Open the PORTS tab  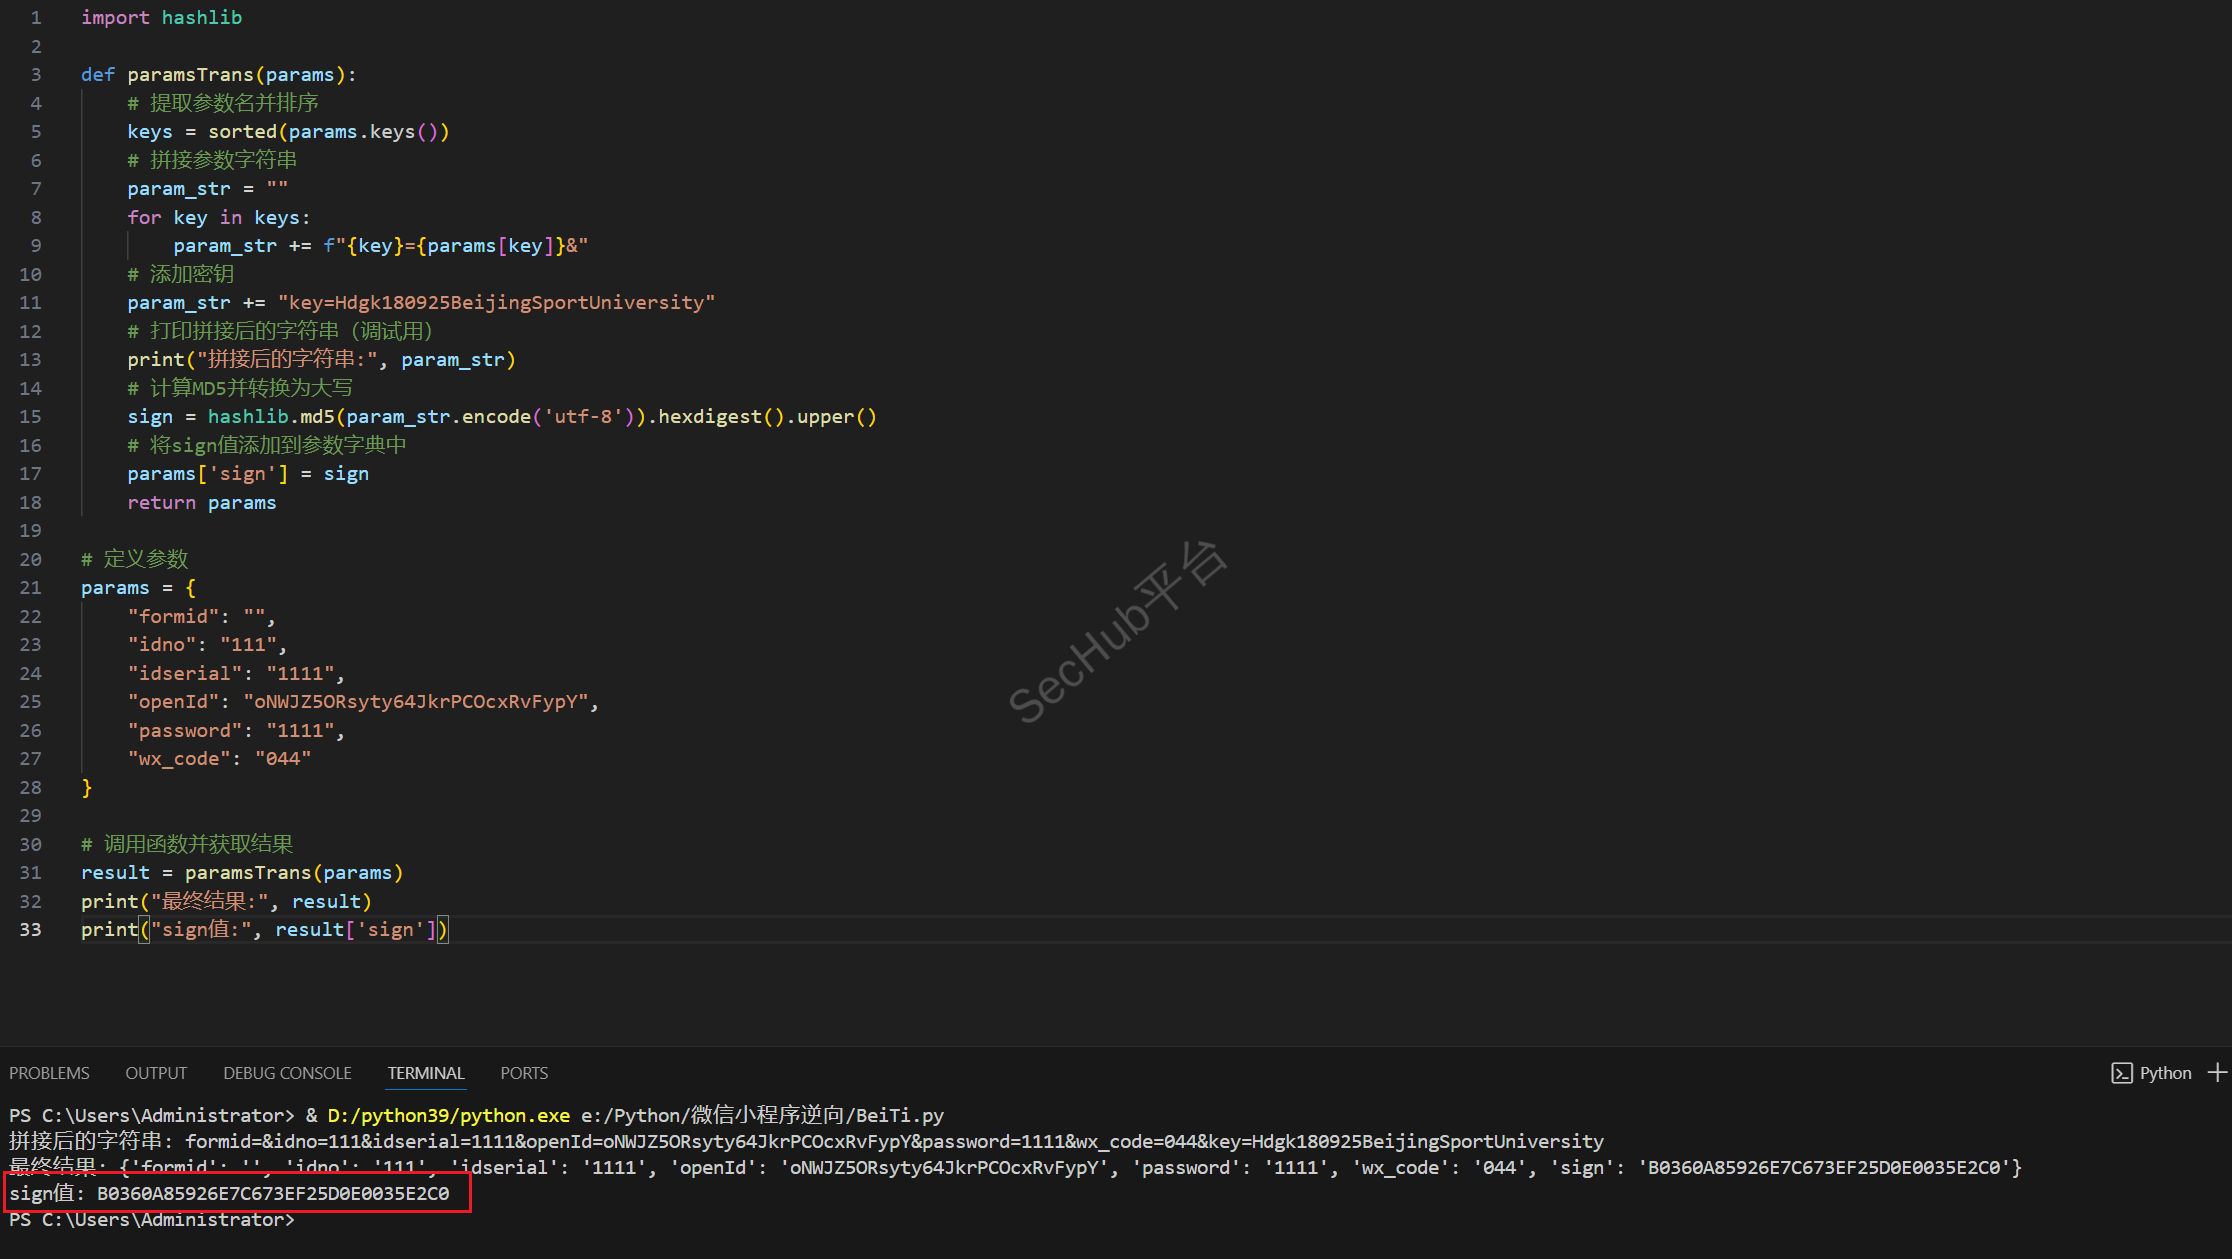524,1073
